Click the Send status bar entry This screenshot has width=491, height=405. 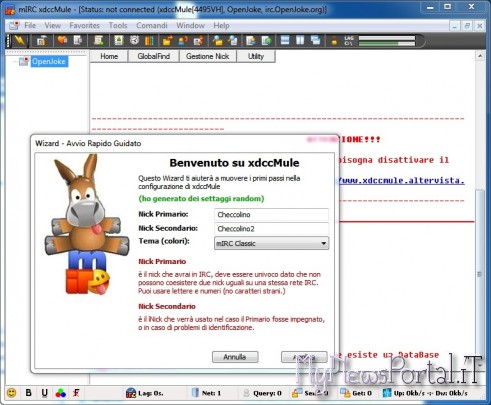pyautogui.click(x=310, y=393)
